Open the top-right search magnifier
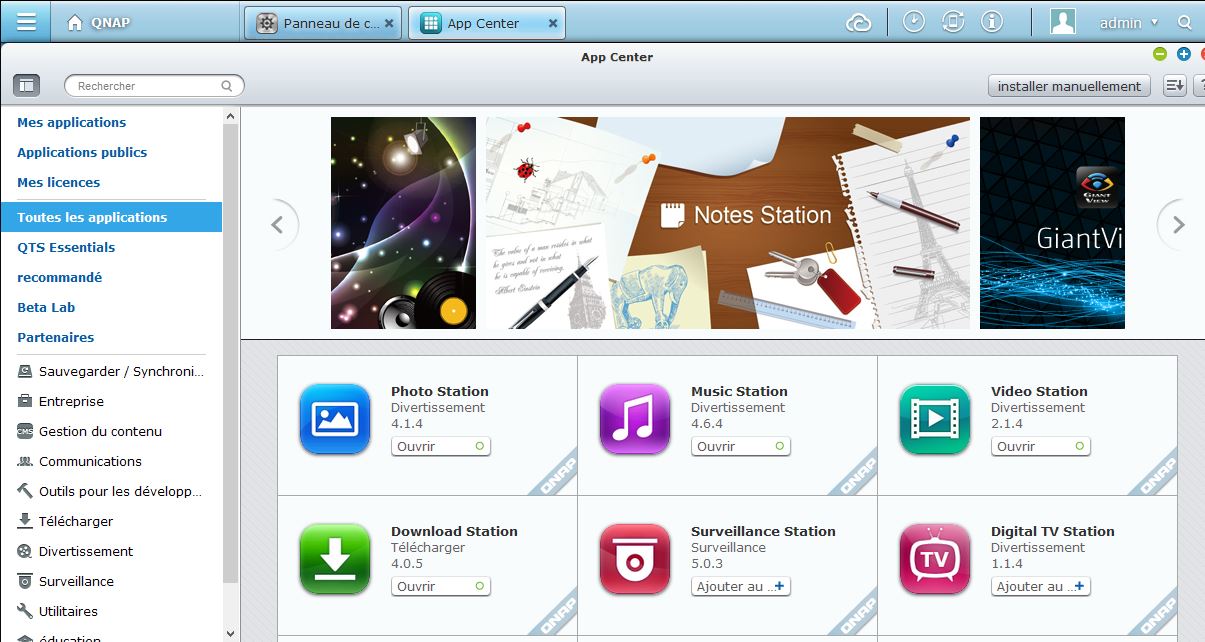 (1185, 22)
